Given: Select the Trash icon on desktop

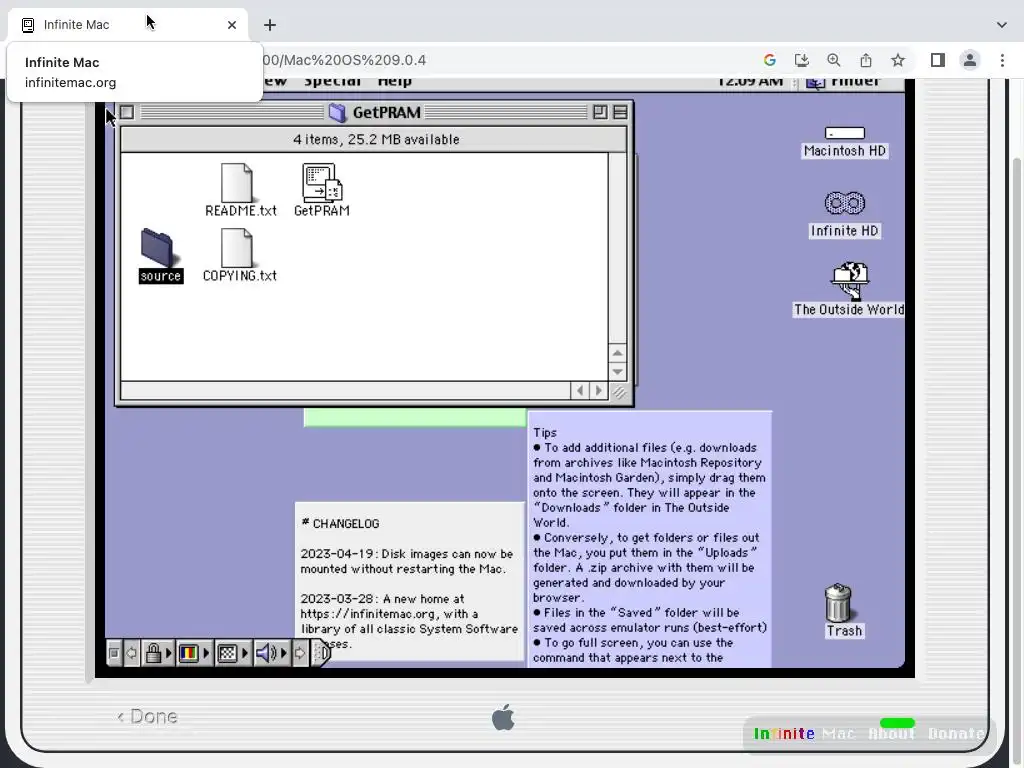Looking at the screenshot, I should 838,602.
